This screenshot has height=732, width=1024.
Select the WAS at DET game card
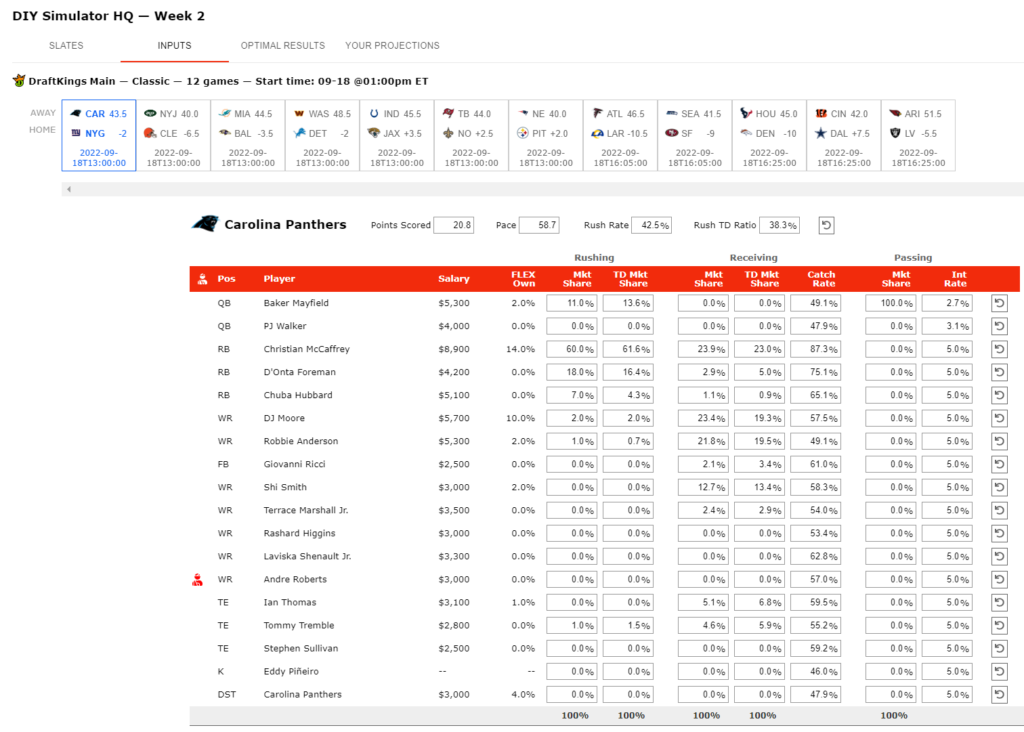[322, 135]
